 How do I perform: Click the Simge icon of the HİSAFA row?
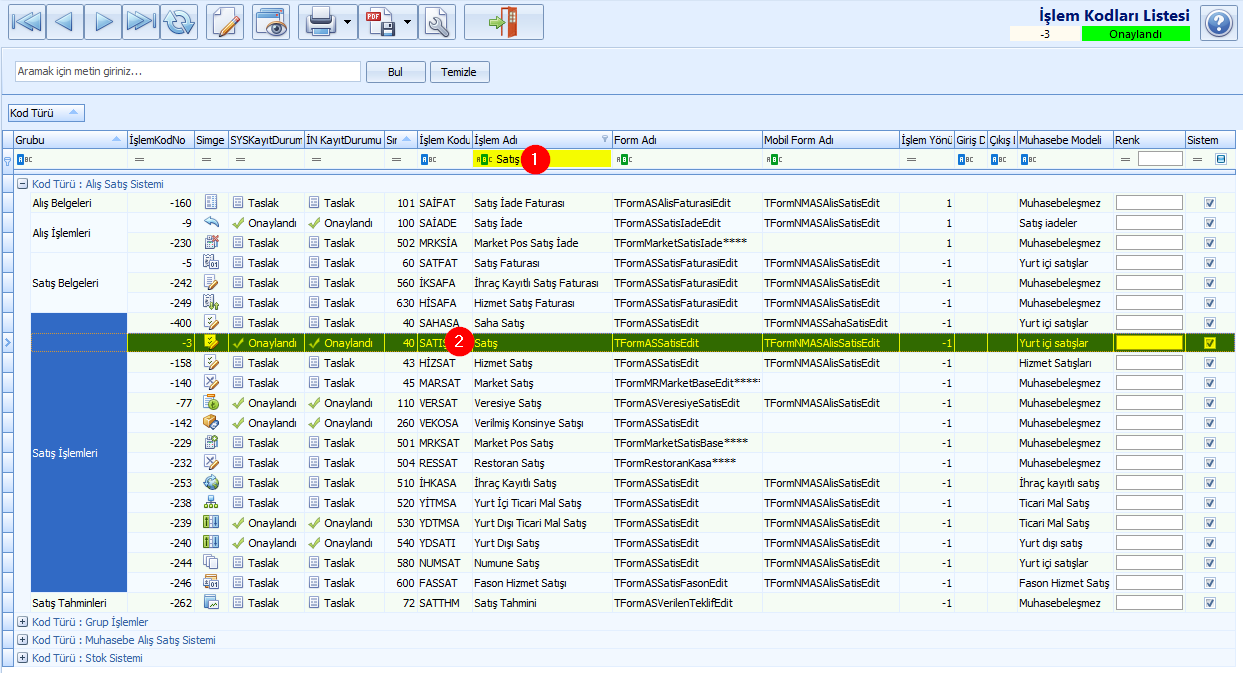point(211,303)
